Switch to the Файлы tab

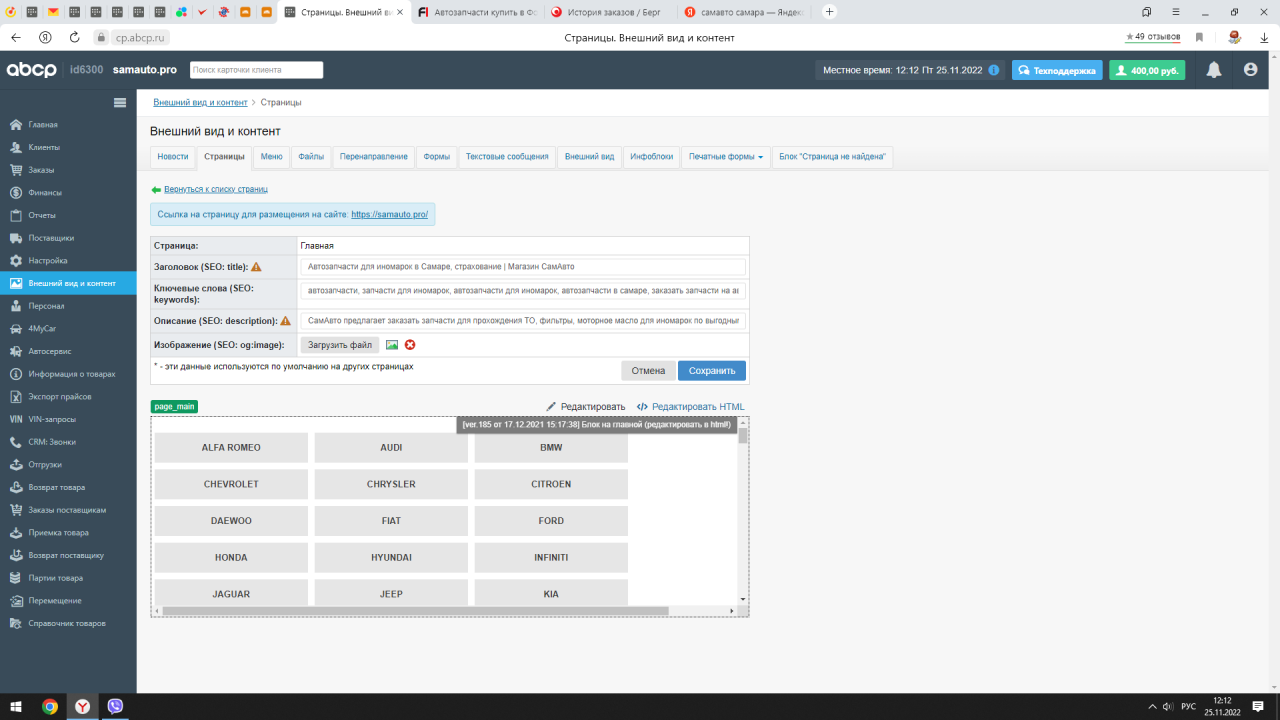(311, 157)
